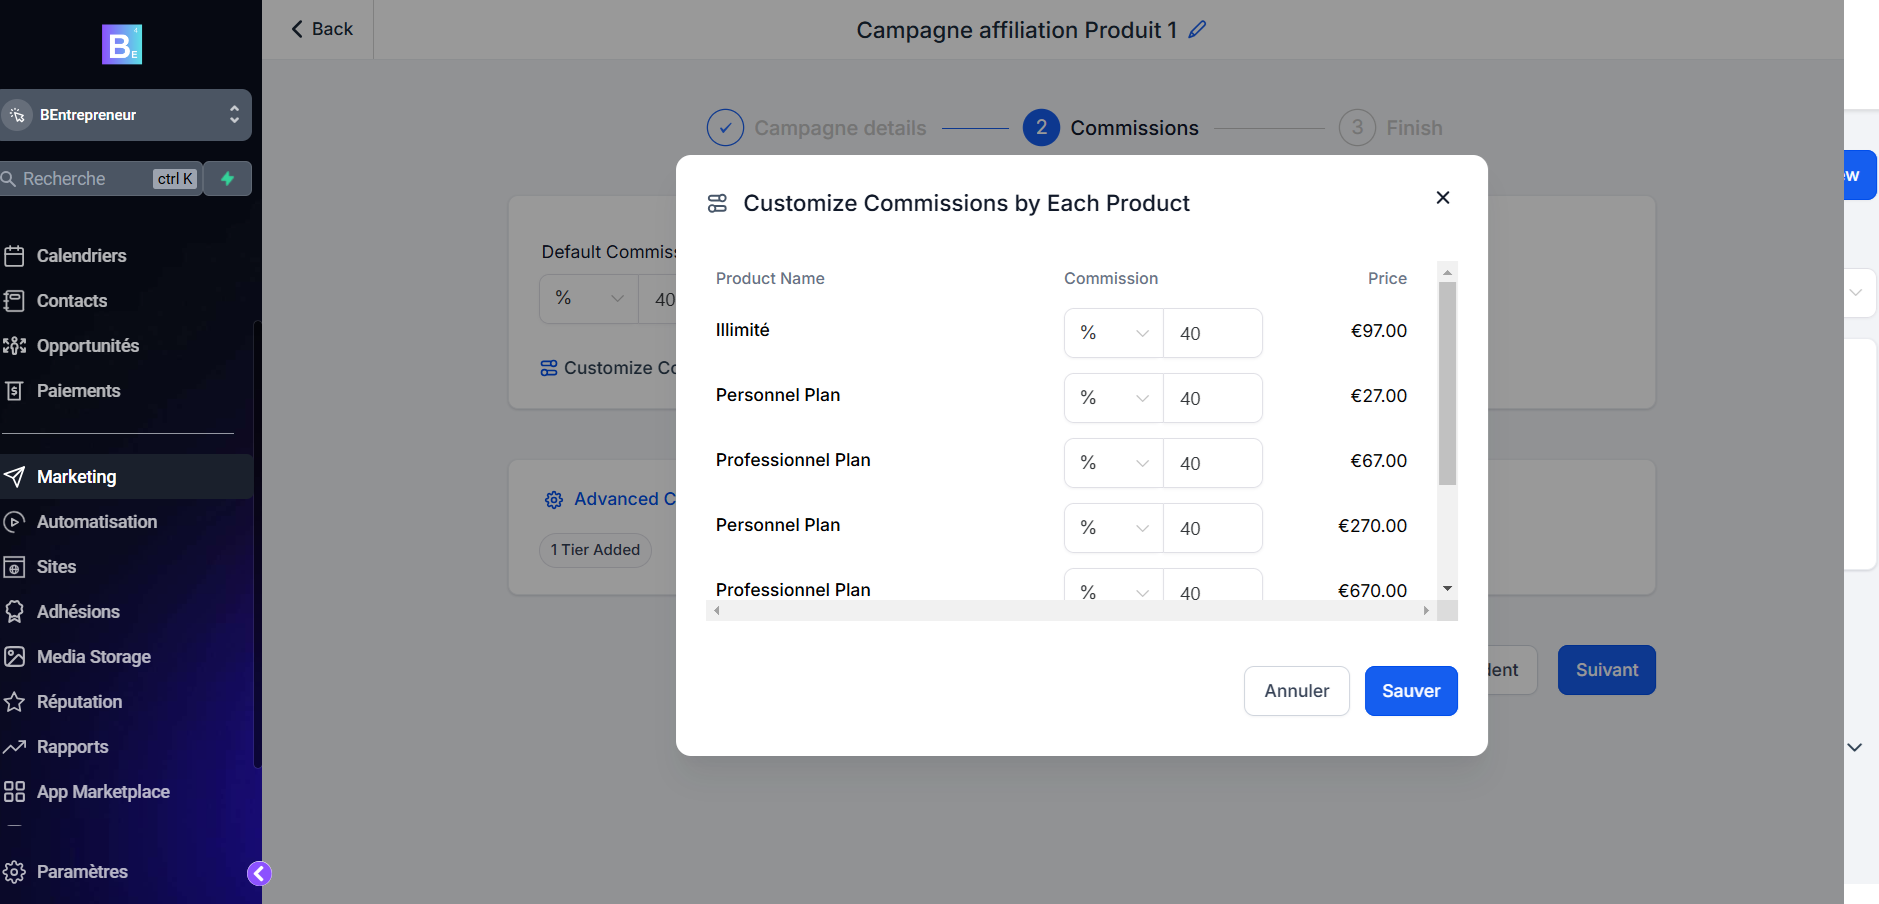Click the scroll up arrow in dialog

pyautogui.click(x=1447, y=272)
